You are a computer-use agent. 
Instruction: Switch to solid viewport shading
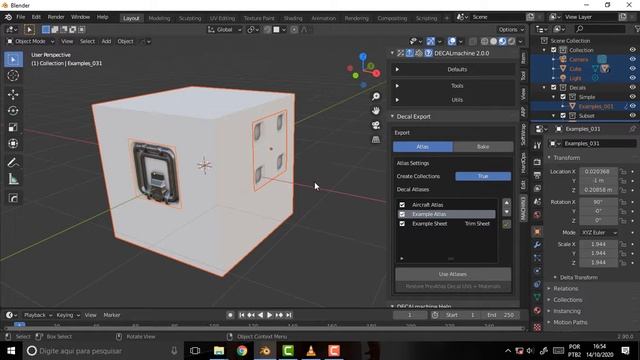coord(493,41)
